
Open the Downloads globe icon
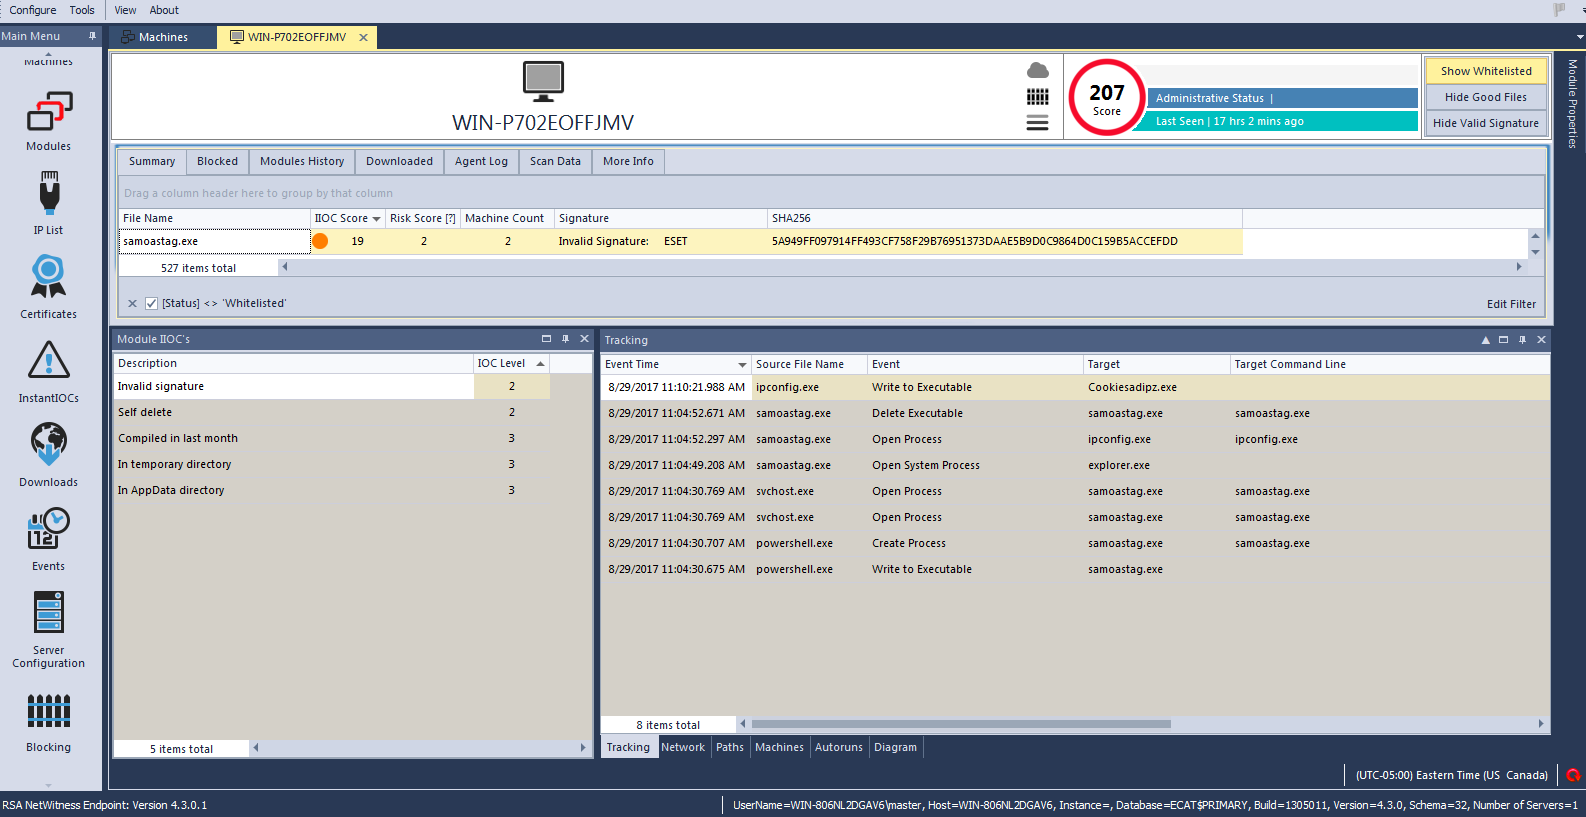tap(48, 445)
